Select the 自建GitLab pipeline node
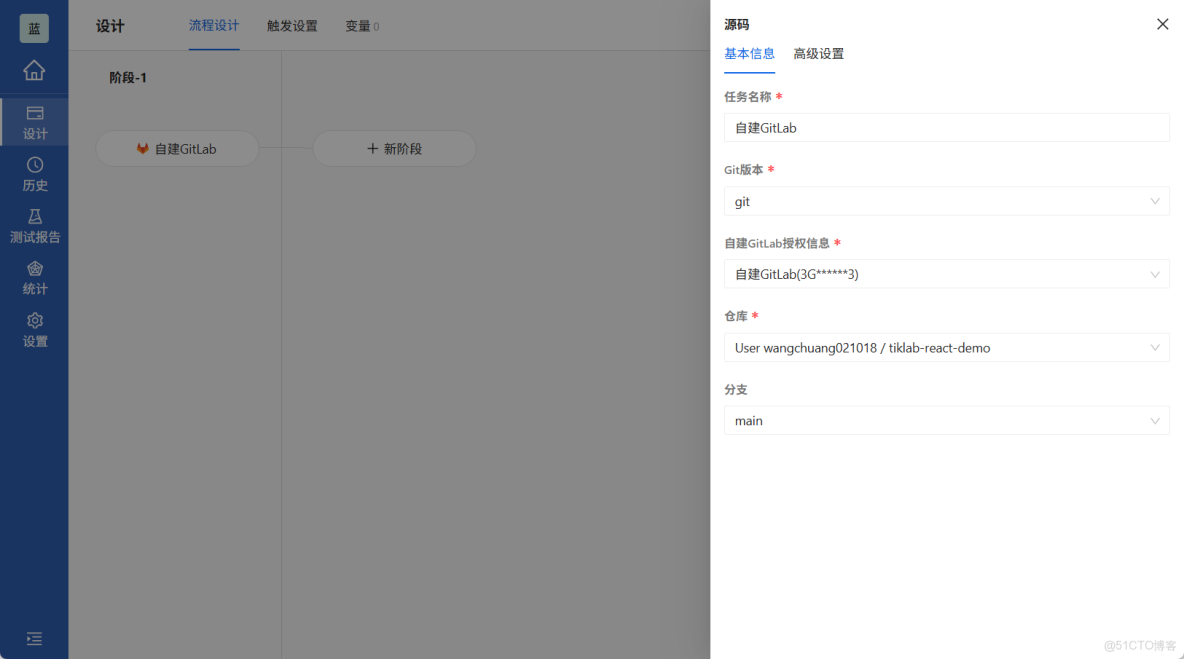This screenshot has width=1184, height=659. click(x=177, y=148)
